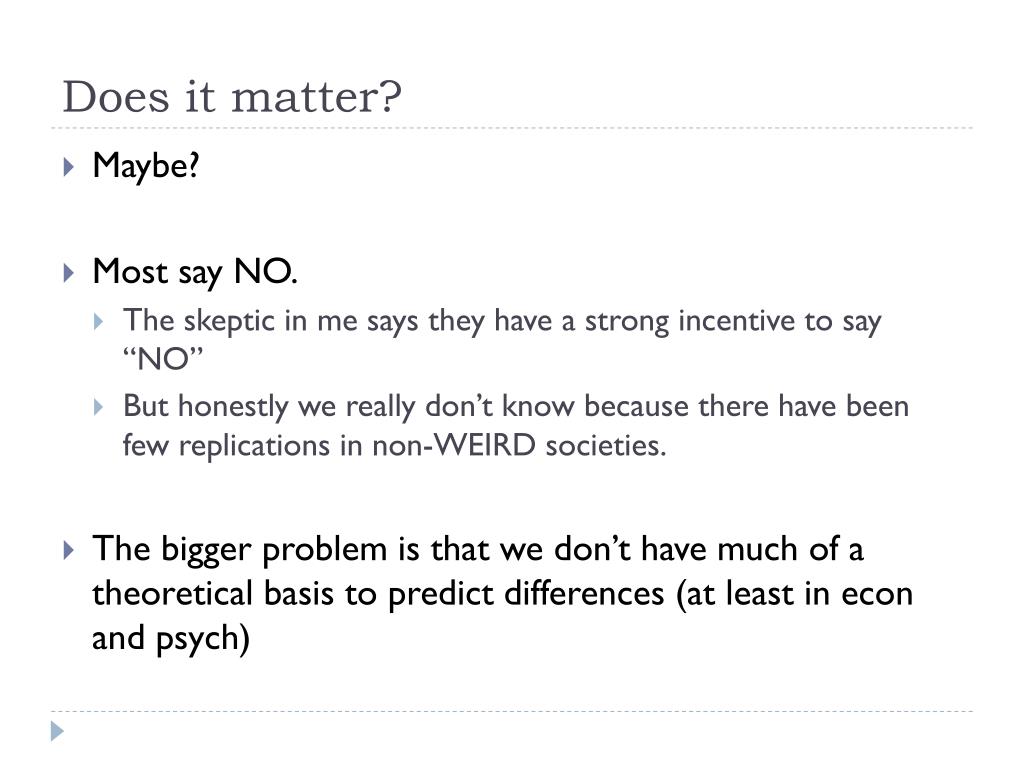This screenshot has width=1024, height=768.
Task: Click the quoted "NO" on the wrapped line
Action: (163, 359)
